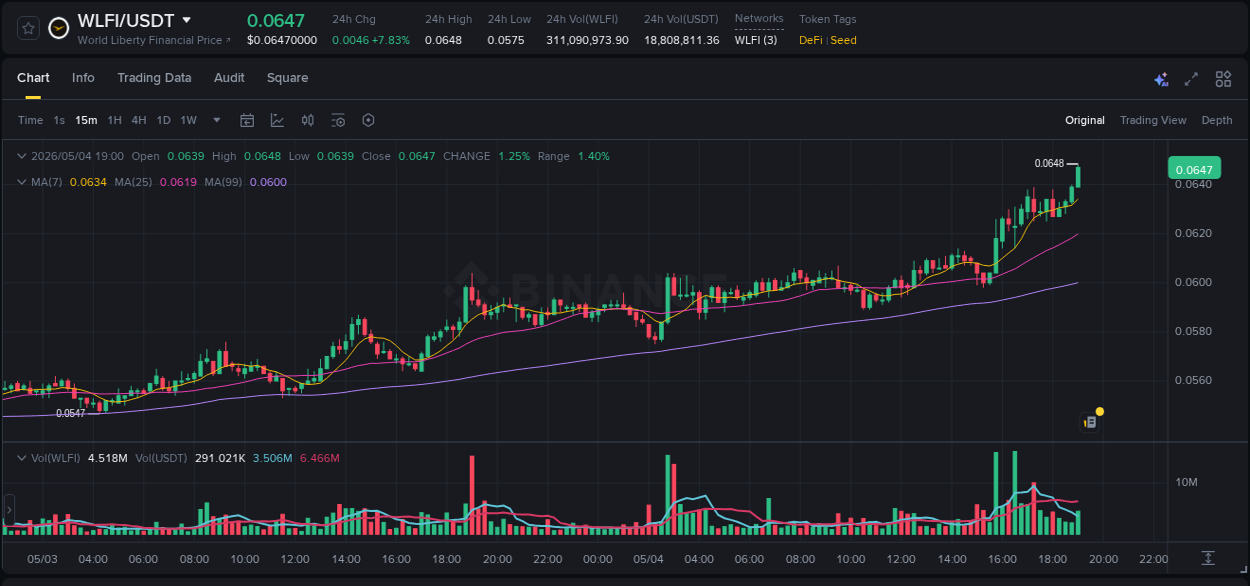
Task: Open the news note icon on chart
Action: (x=1091, y=422)
